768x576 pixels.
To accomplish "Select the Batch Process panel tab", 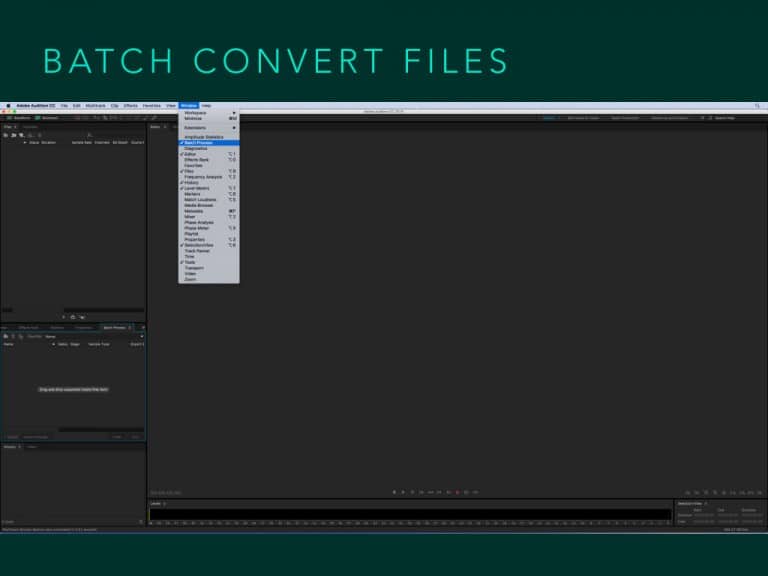I will 115,327.
